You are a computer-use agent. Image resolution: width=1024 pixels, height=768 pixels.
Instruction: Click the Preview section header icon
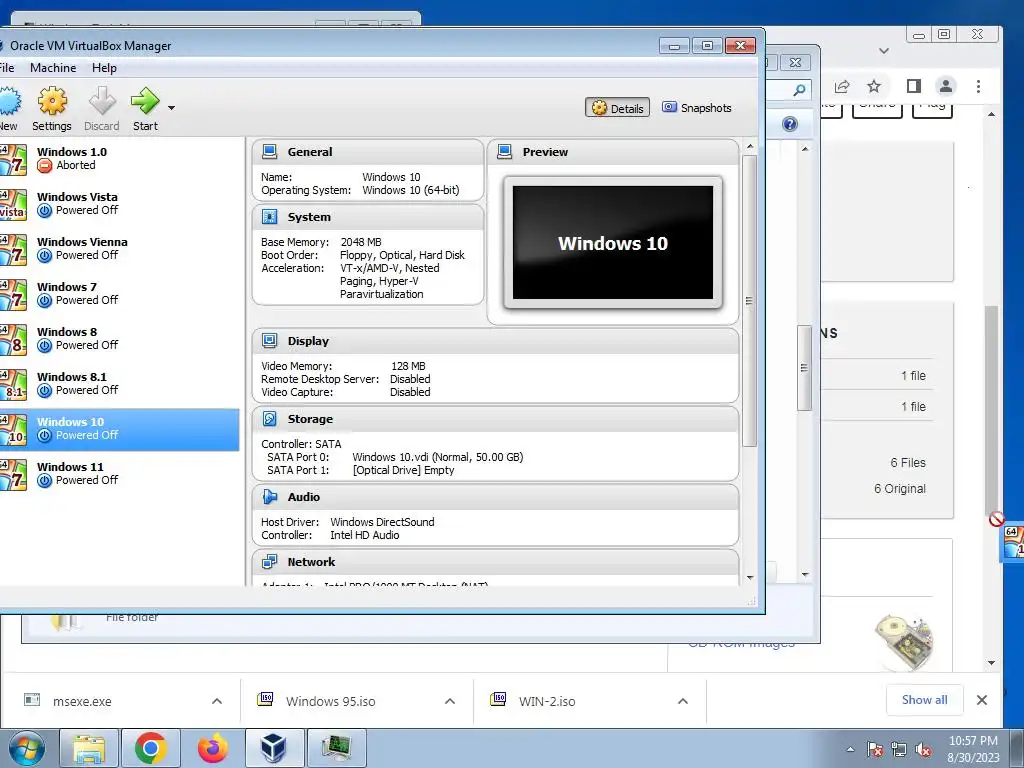(x=504, y=152)
